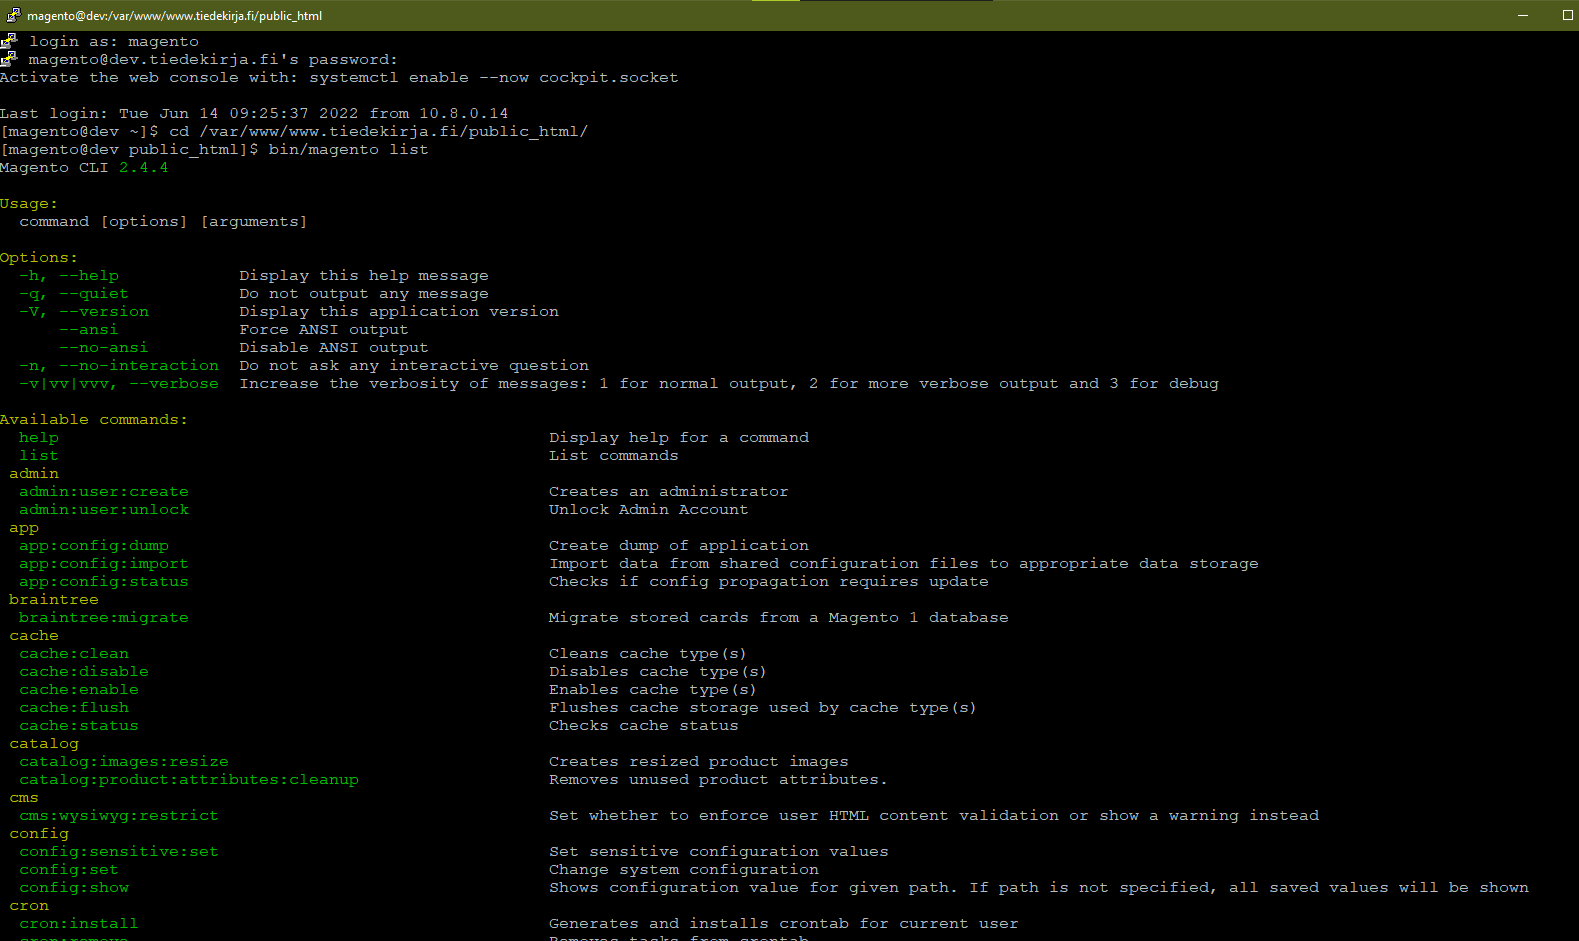
Task: Click 'Creates resized product images' description
Action: [698, 762]
